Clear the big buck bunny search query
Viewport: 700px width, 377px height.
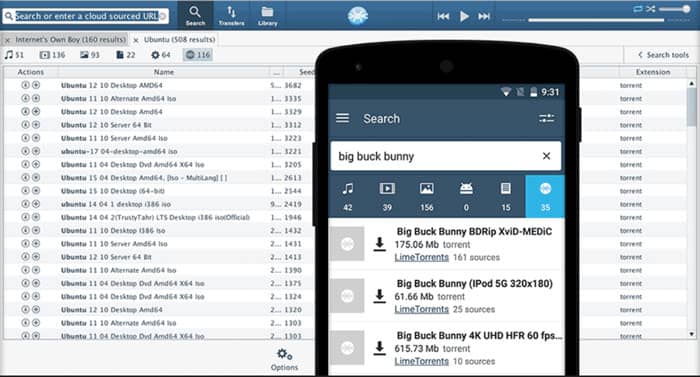(546, 156)
